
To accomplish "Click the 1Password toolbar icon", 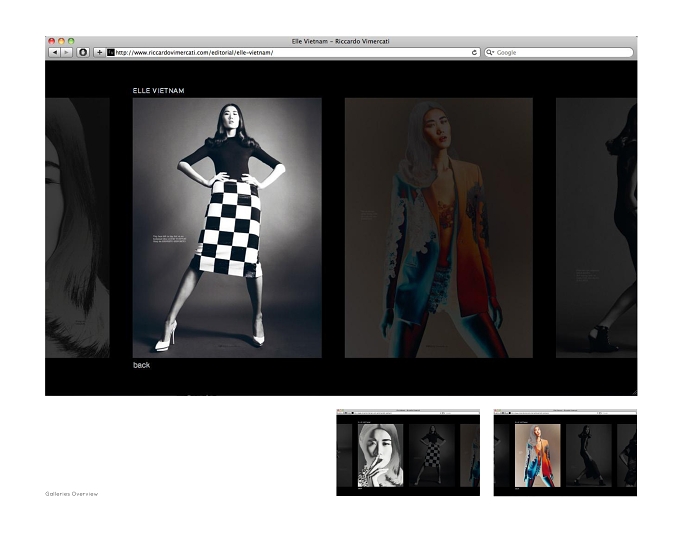I will coord(83,52).
